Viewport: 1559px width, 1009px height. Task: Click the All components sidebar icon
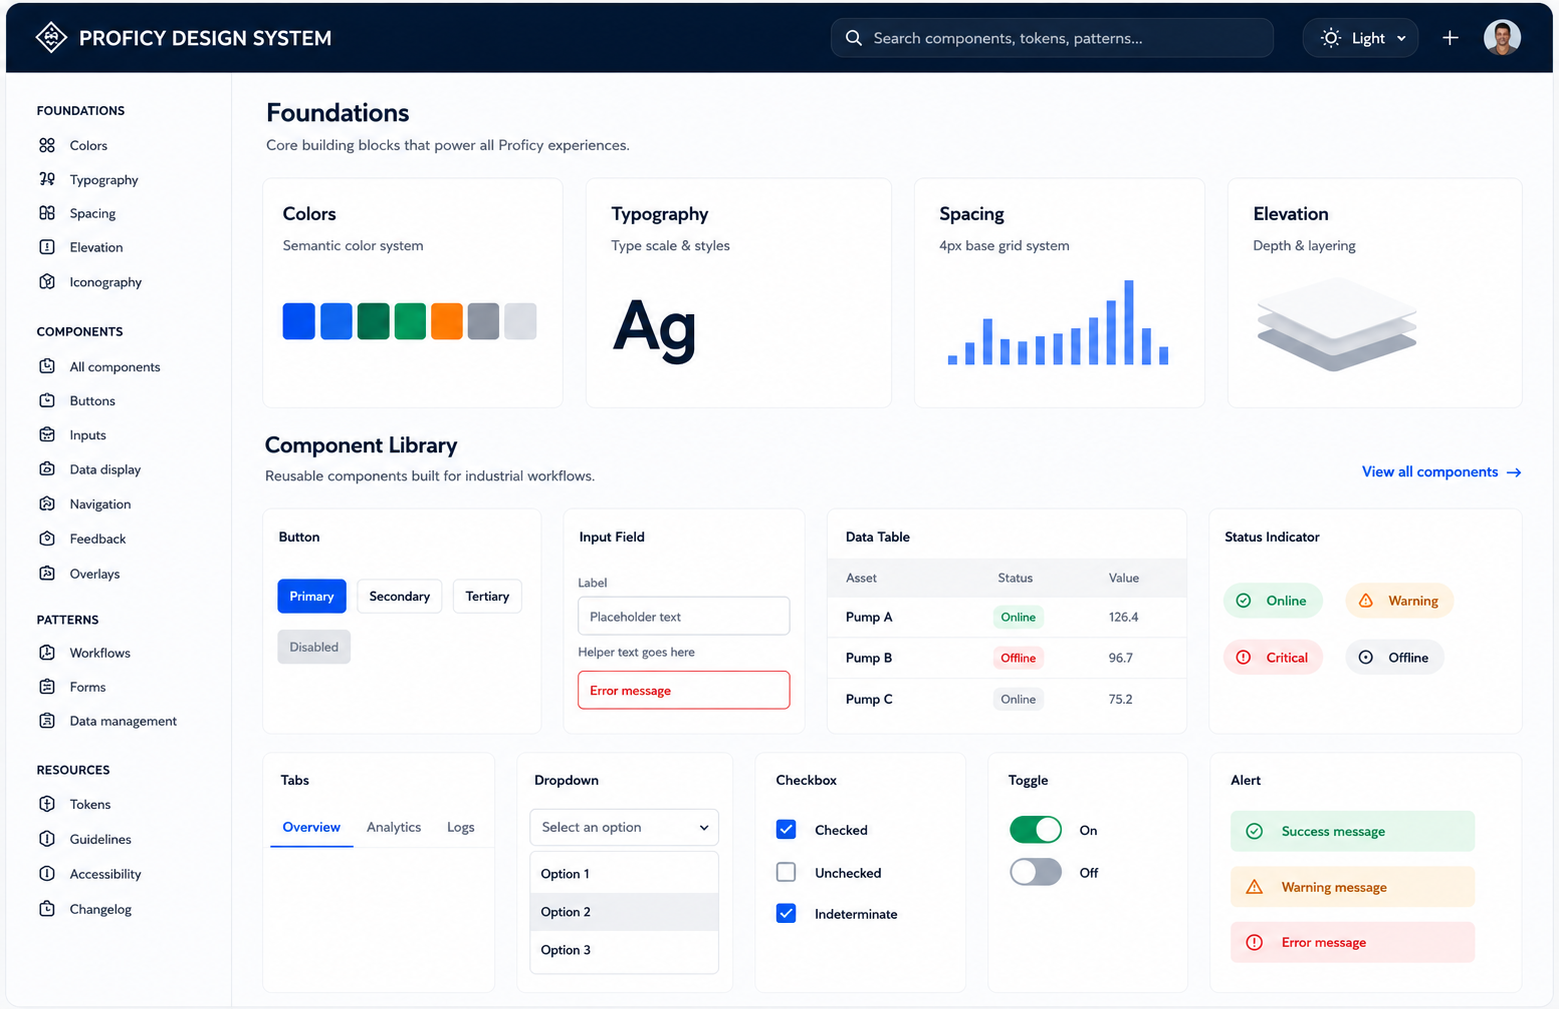(x=47, y=366)
